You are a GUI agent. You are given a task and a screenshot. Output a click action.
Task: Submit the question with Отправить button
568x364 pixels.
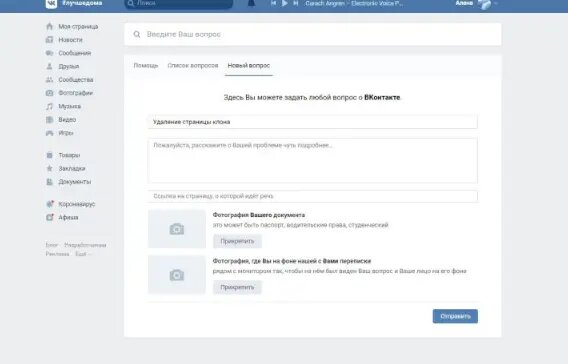455,316
